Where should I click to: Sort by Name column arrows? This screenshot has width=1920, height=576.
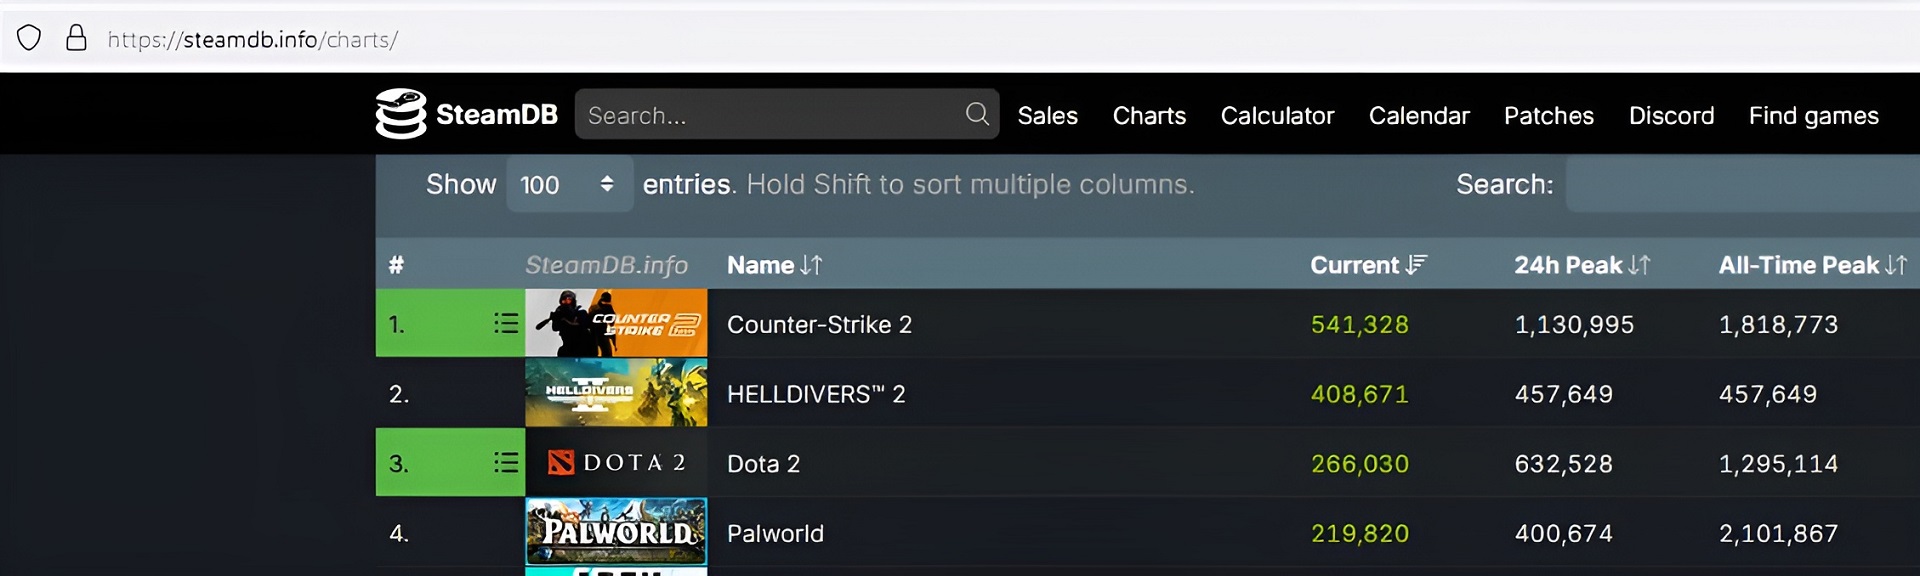[811, 265]
